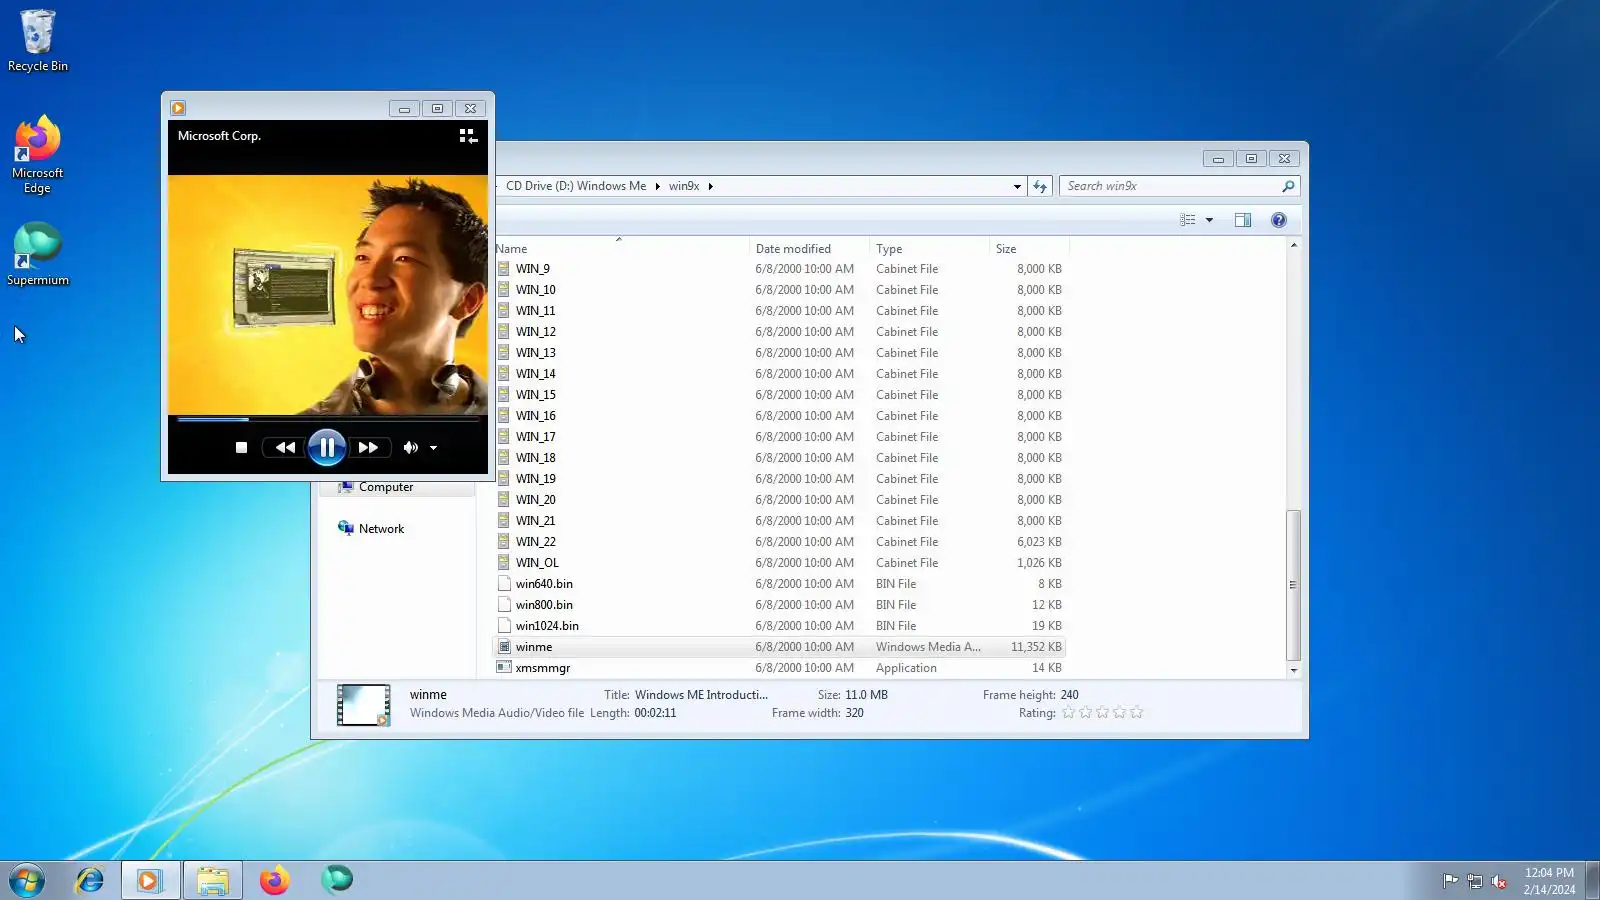1600x900 pixels.
Task: Switch media player to Library view
Action: [468, 136]
